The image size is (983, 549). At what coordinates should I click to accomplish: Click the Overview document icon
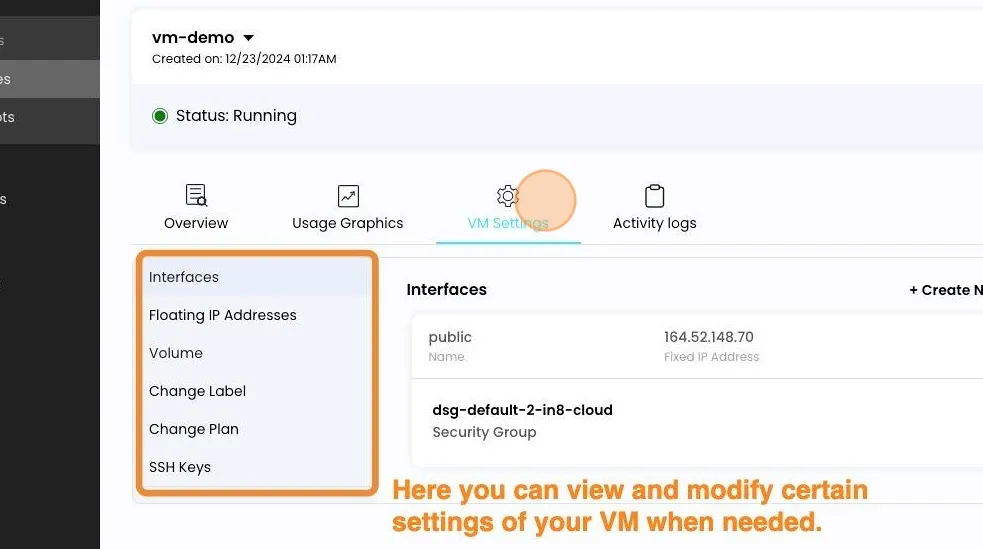(196, 196)
